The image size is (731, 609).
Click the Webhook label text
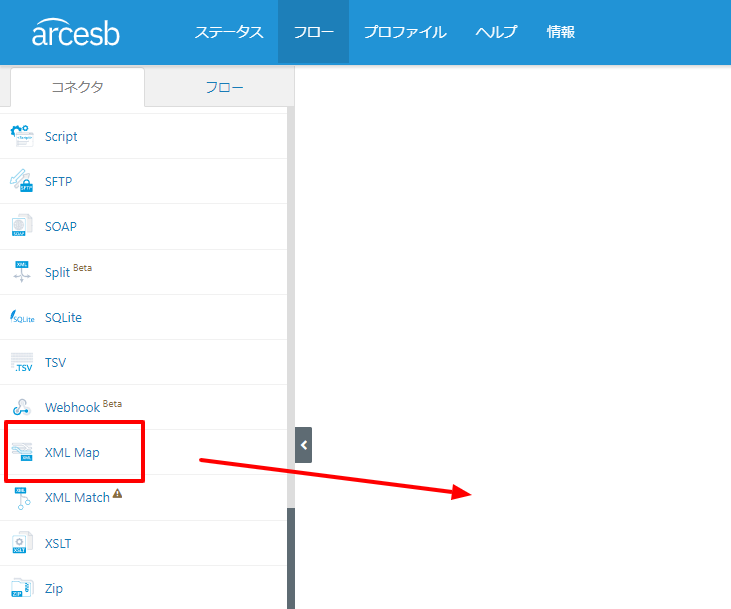click(72, 408)
